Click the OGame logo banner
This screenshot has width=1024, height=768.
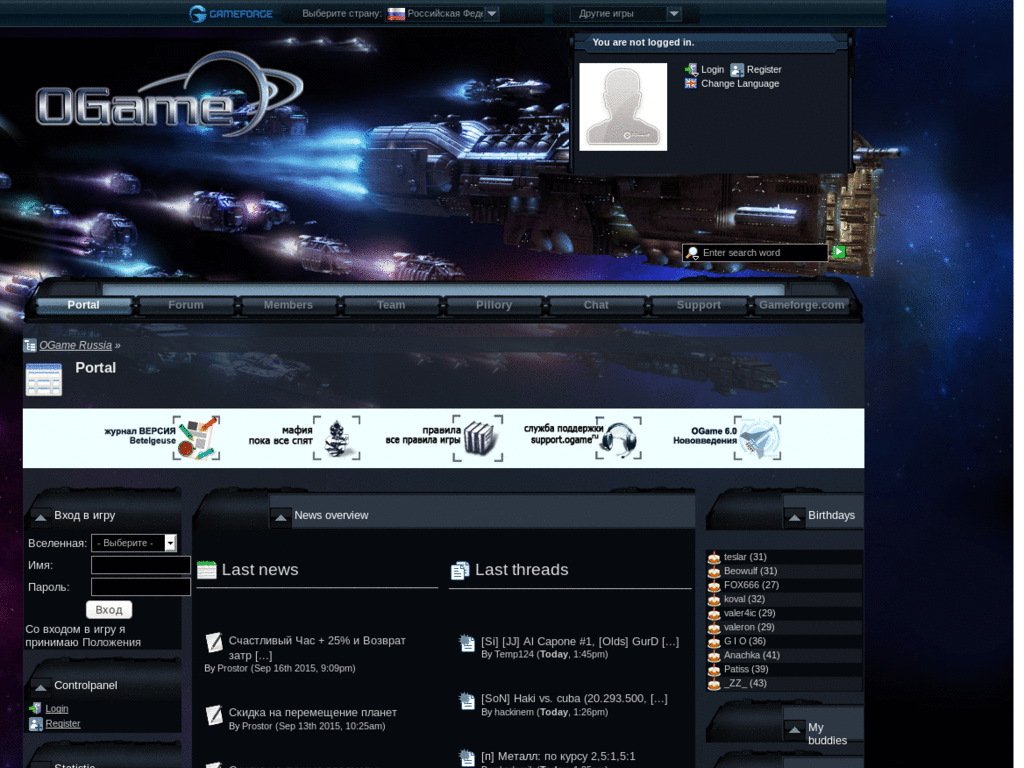[x=168, y=95]
